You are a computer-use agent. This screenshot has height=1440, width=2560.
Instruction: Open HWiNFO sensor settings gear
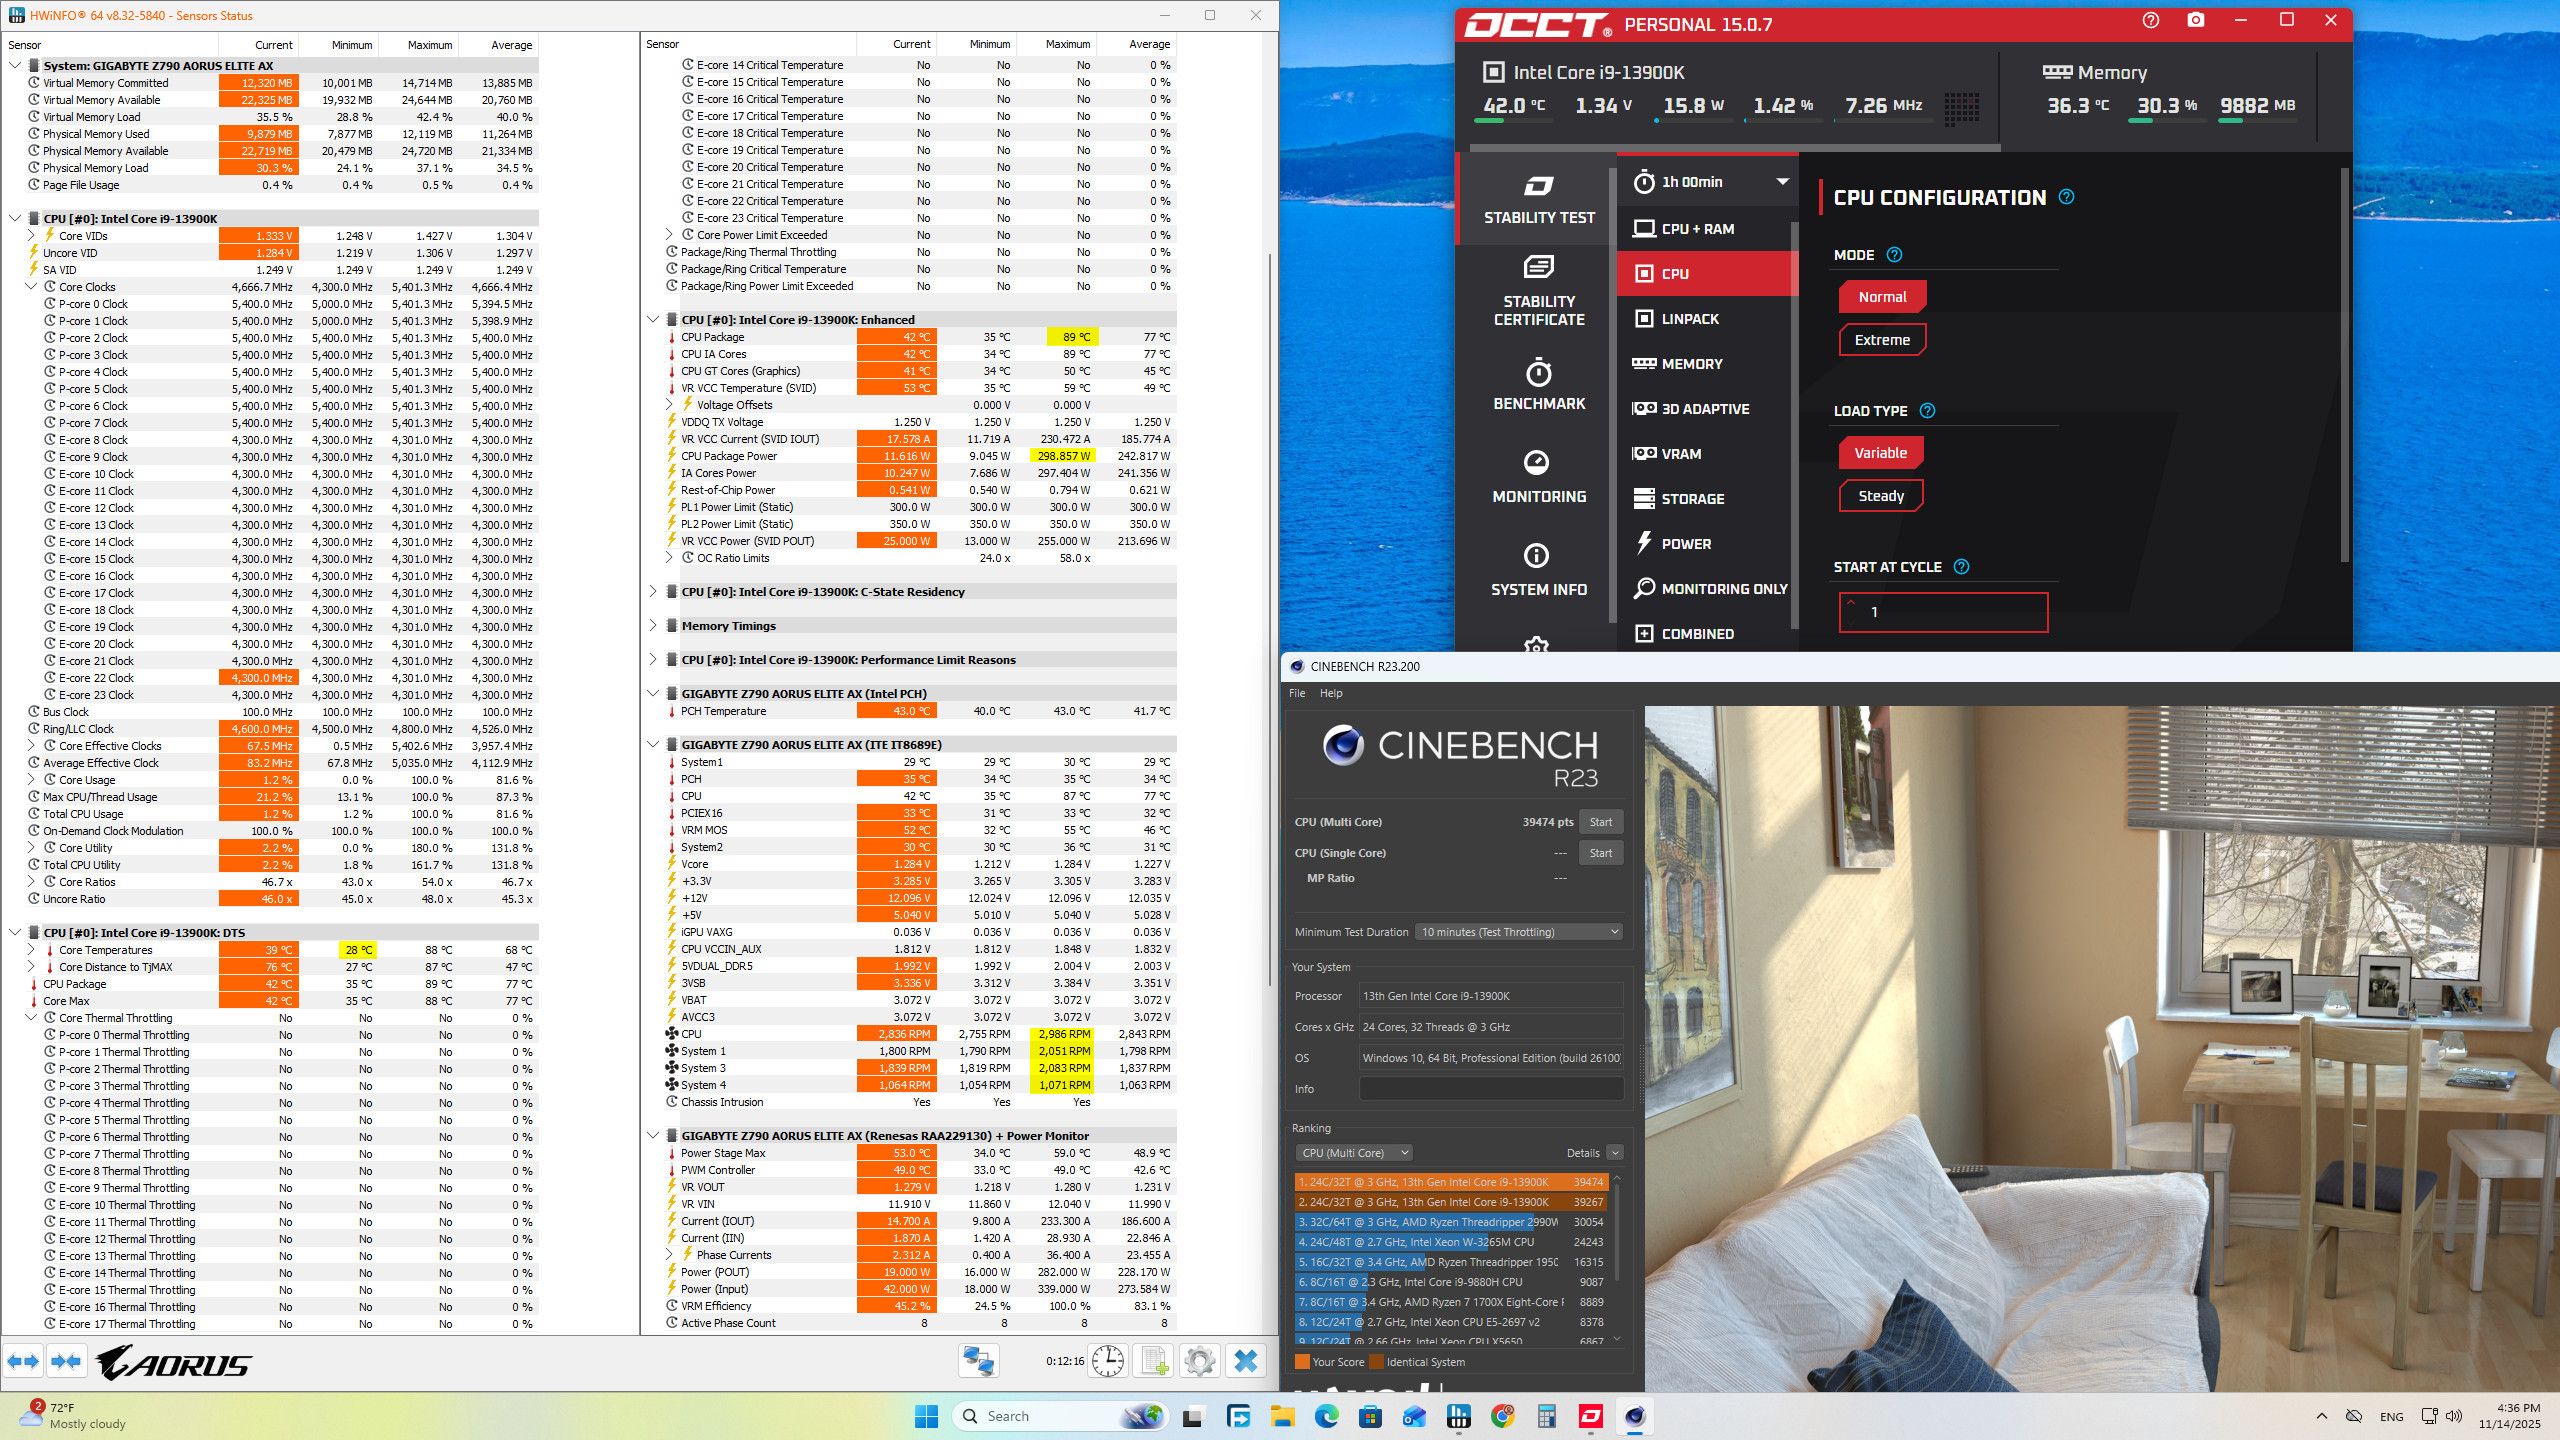(1199, 1361)
